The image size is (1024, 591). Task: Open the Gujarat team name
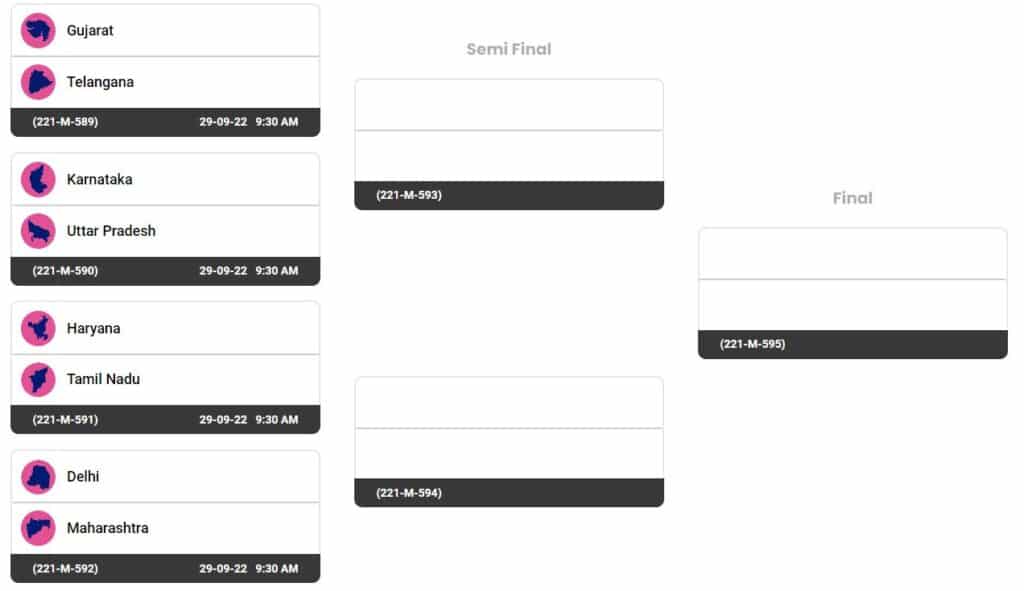coord(90,31)
